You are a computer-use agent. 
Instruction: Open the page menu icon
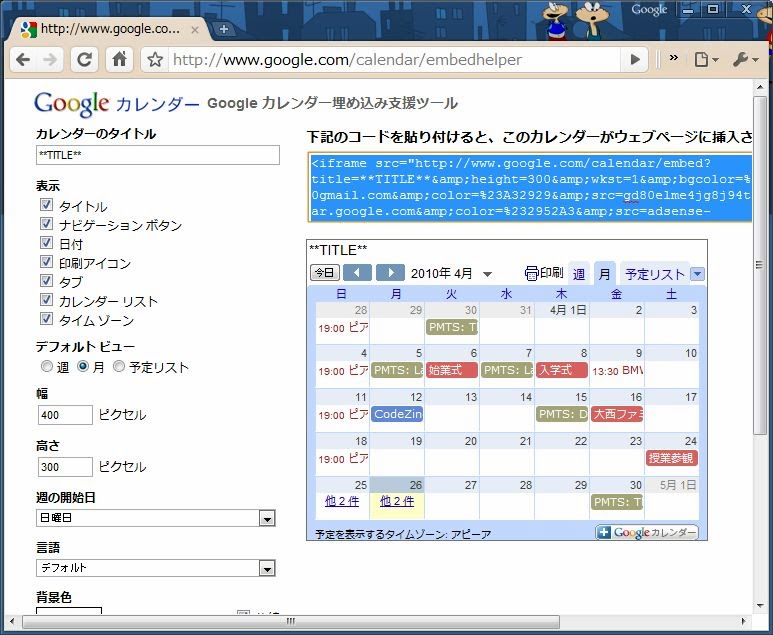click(x=706, y=60)
